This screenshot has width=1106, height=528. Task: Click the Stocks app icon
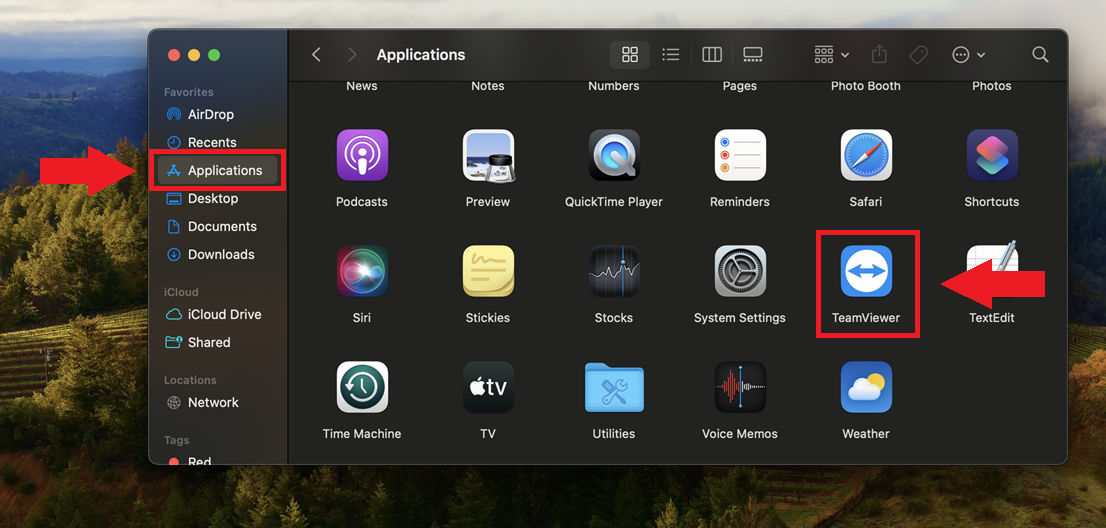[x=614, y=271]
